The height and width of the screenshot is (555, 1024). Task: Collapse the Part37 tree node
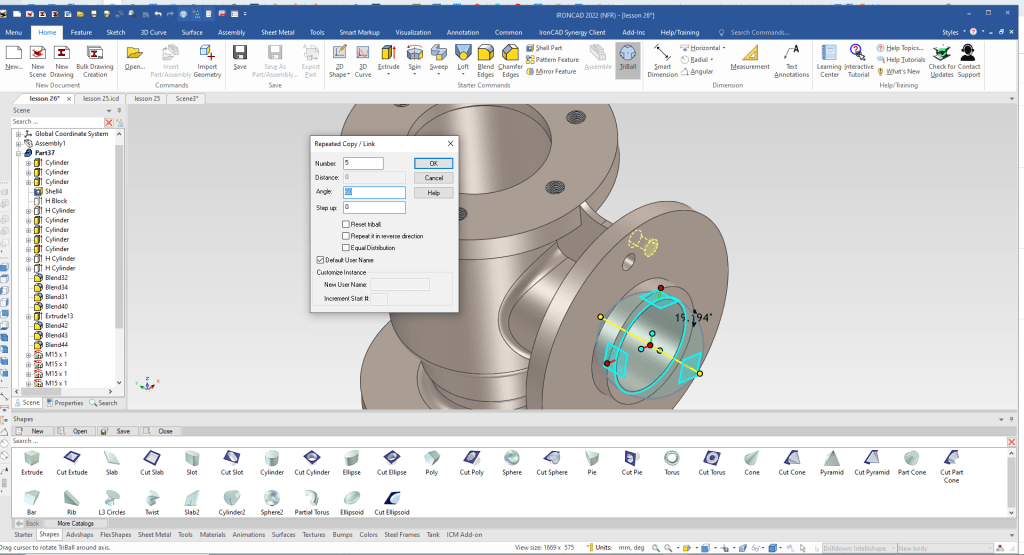[x=19, y=153]
